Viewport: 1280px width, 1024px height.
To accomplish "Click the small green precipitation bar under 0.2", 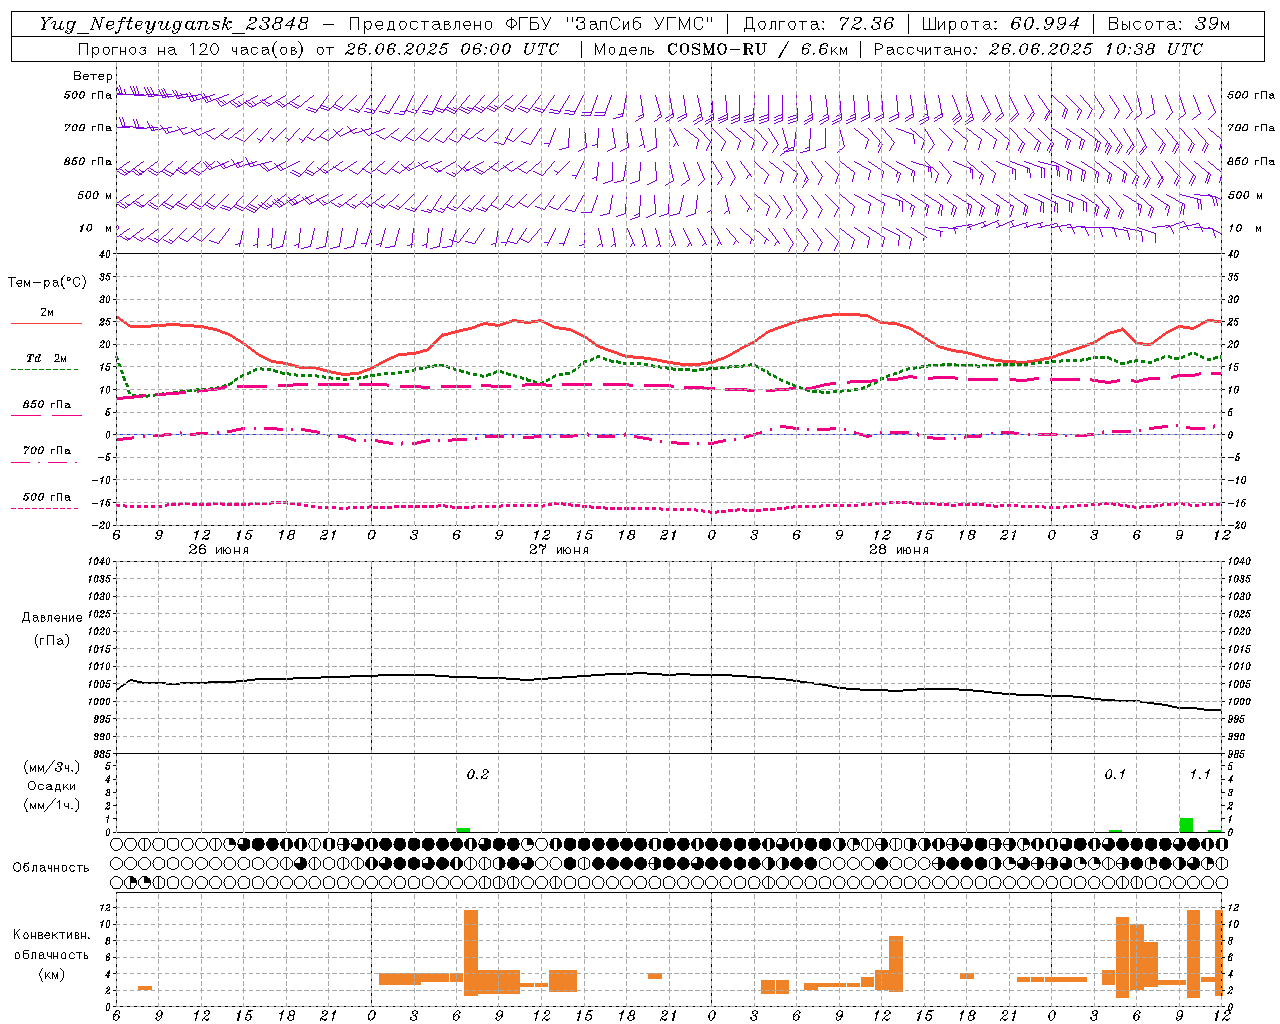I will coord(463,830).
